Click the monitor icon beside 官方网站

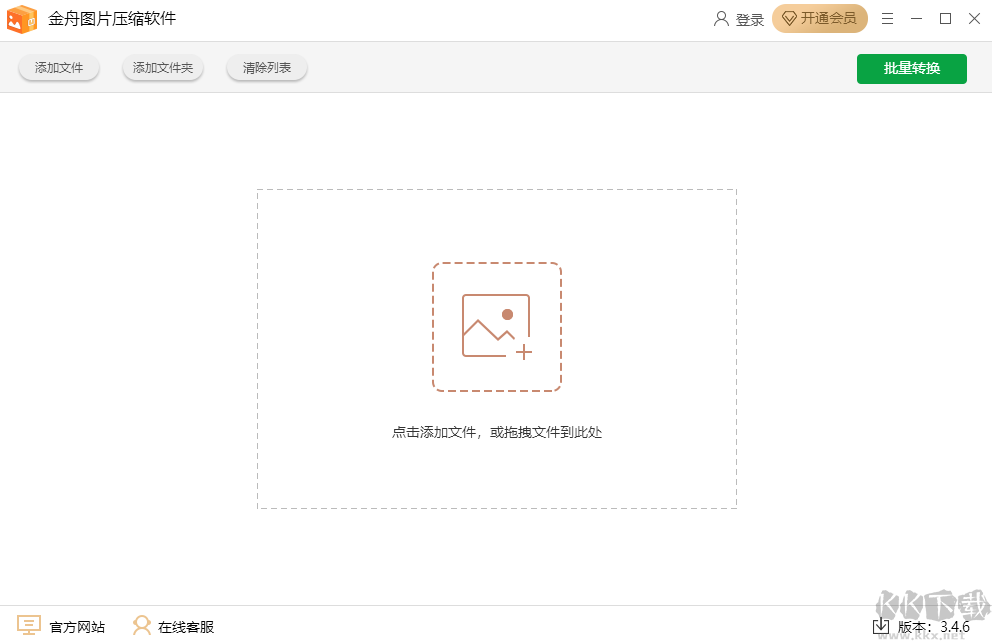tap(31, 626)
